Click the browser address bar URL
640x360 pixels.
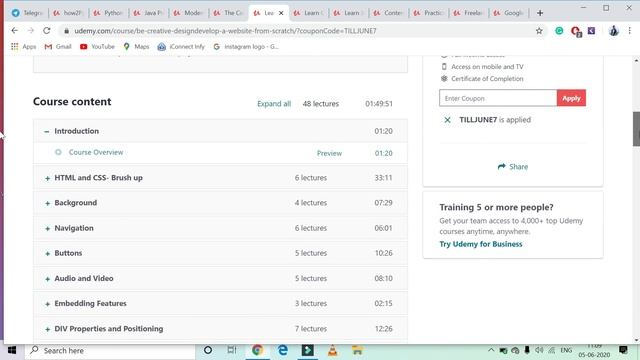[225, 31]
